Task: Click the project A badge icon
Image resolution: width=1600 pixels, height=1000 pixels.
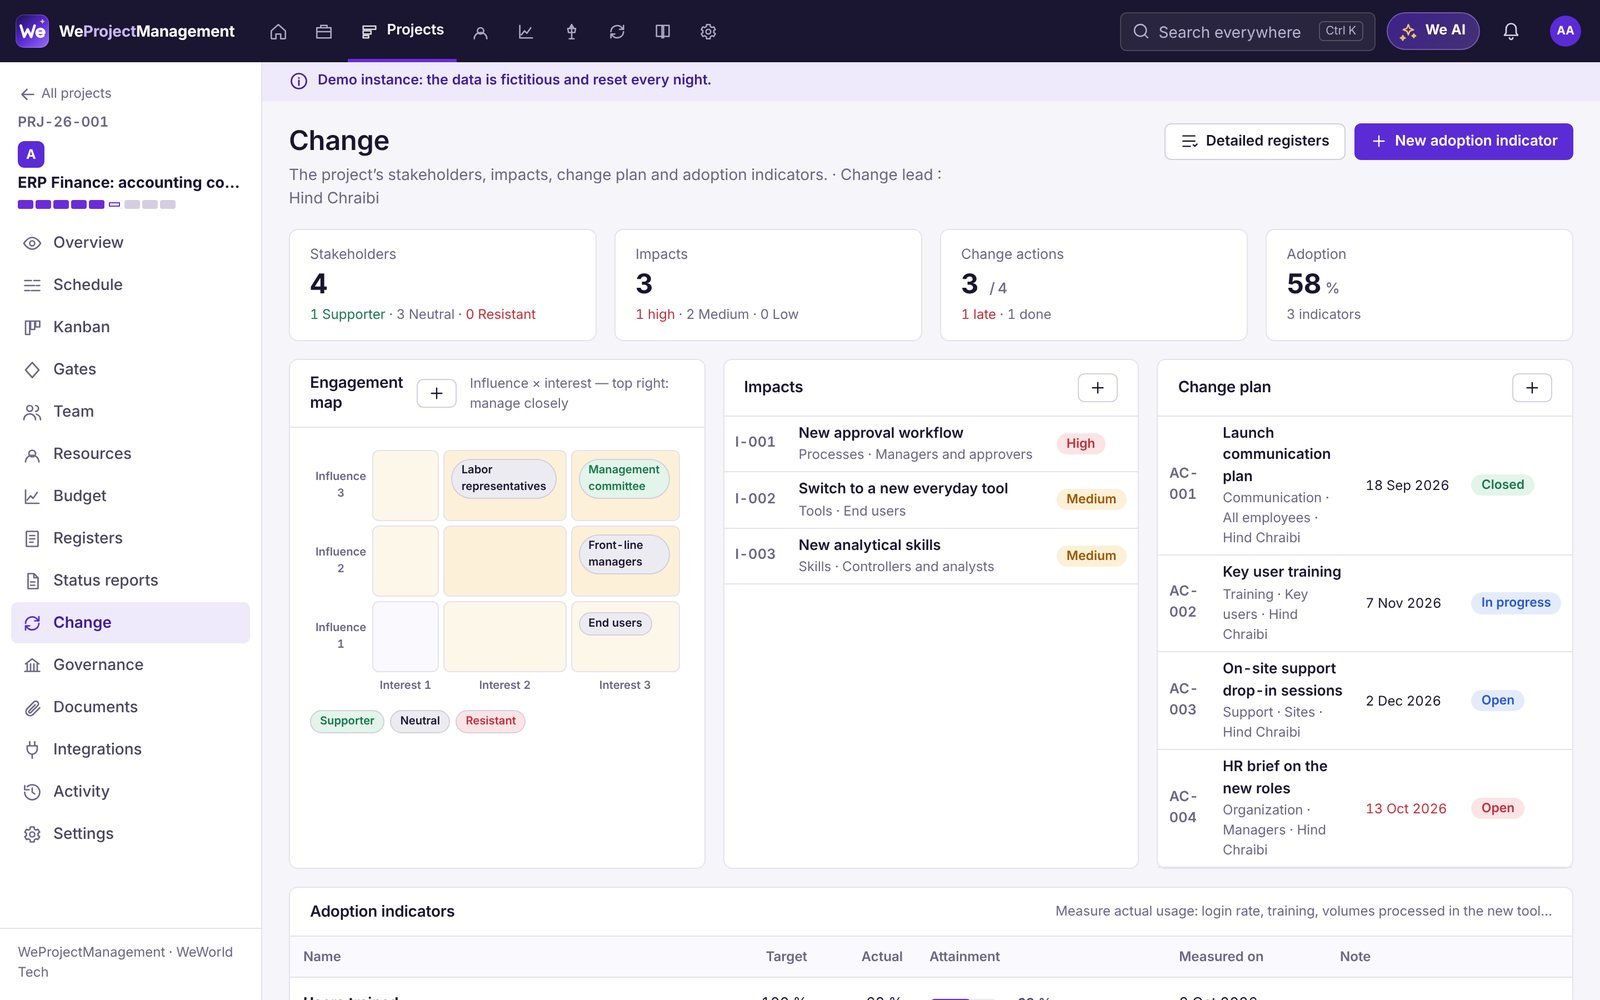Action: pos(31,154)
